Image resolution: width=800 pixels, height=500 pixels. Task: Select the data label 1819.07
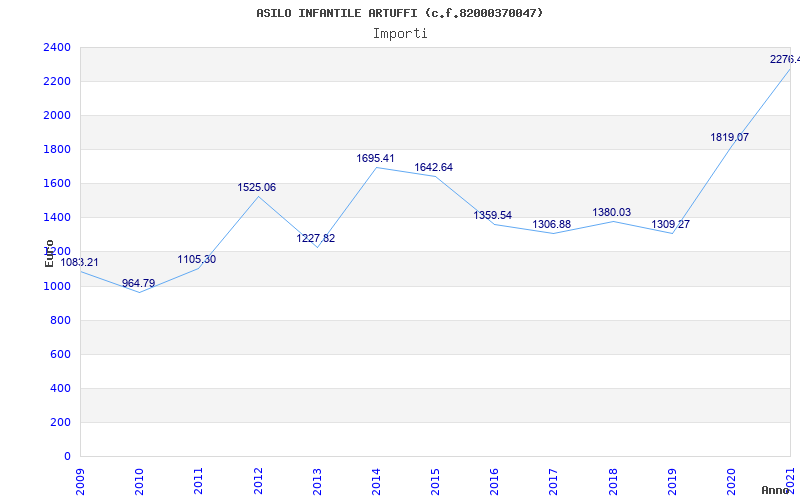click(730, 138)
